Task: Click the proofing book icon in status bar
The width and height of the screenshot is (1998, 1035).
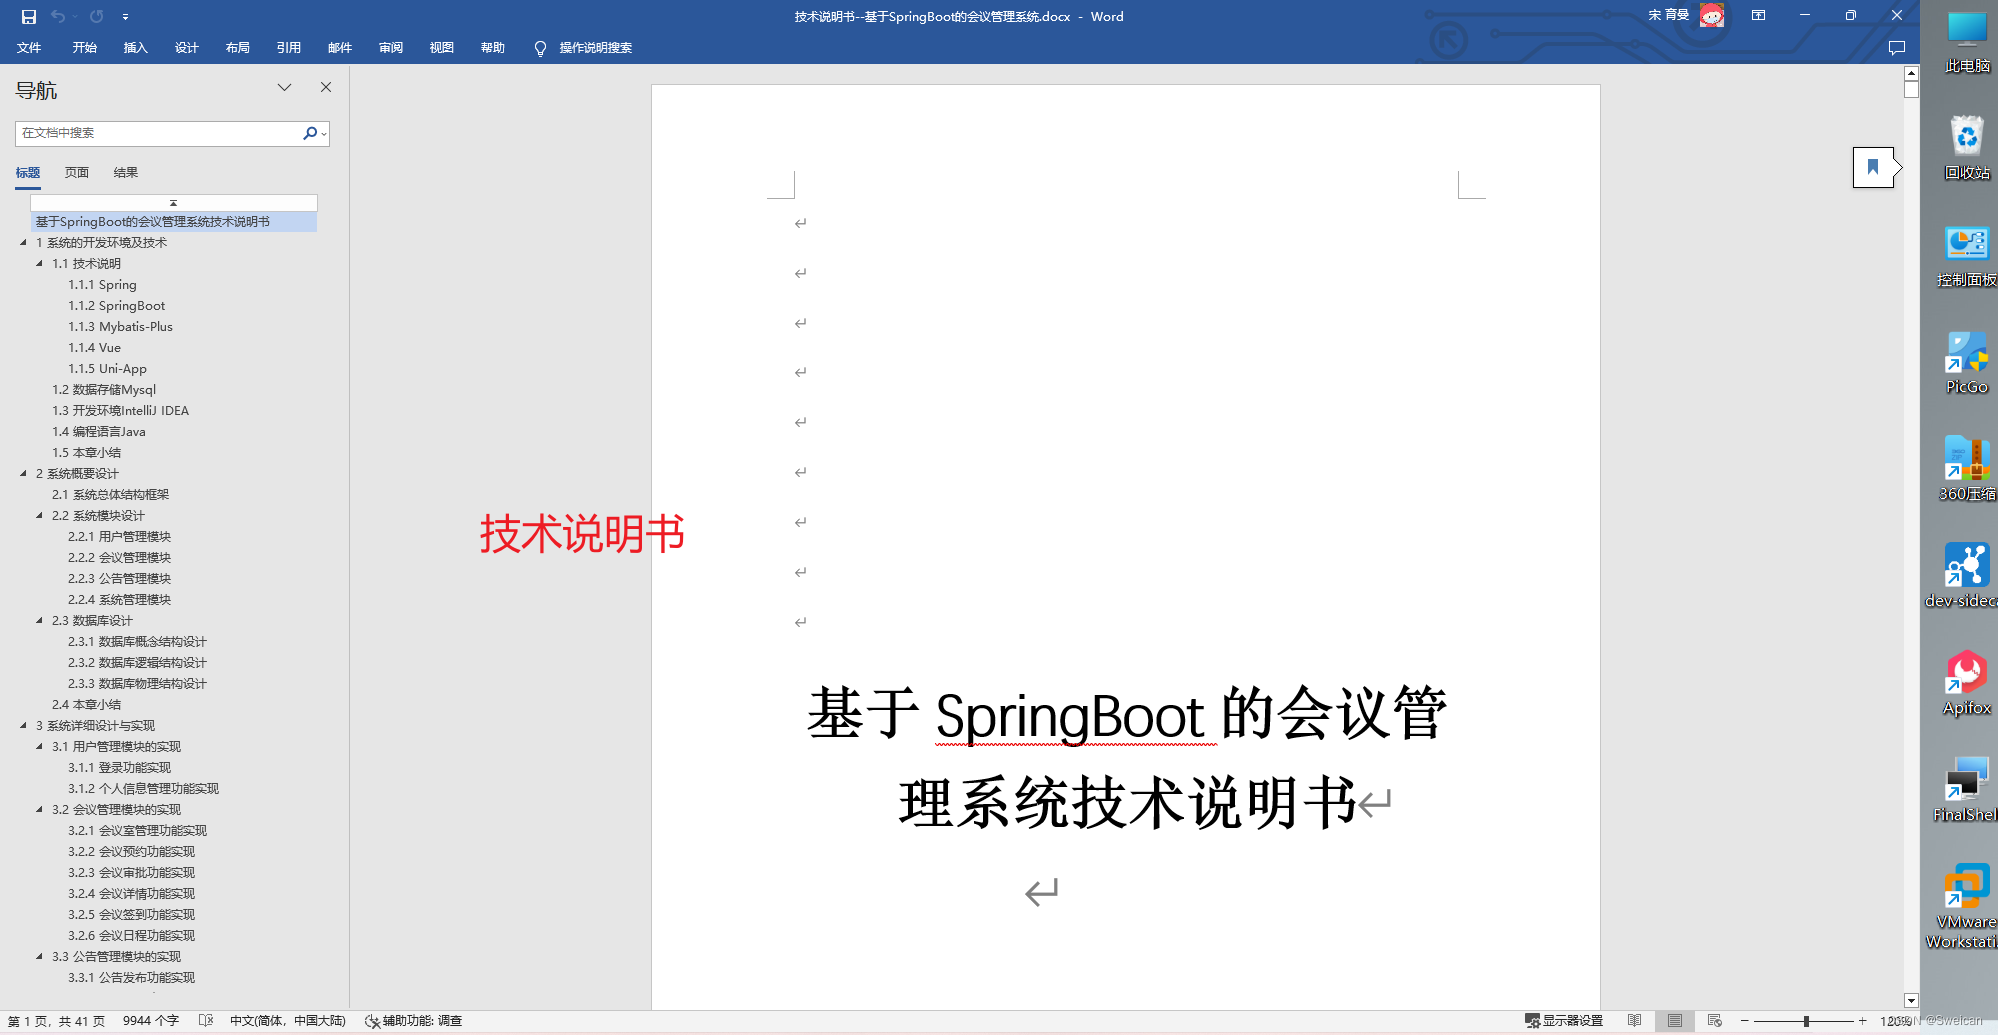Action: 206,1021
